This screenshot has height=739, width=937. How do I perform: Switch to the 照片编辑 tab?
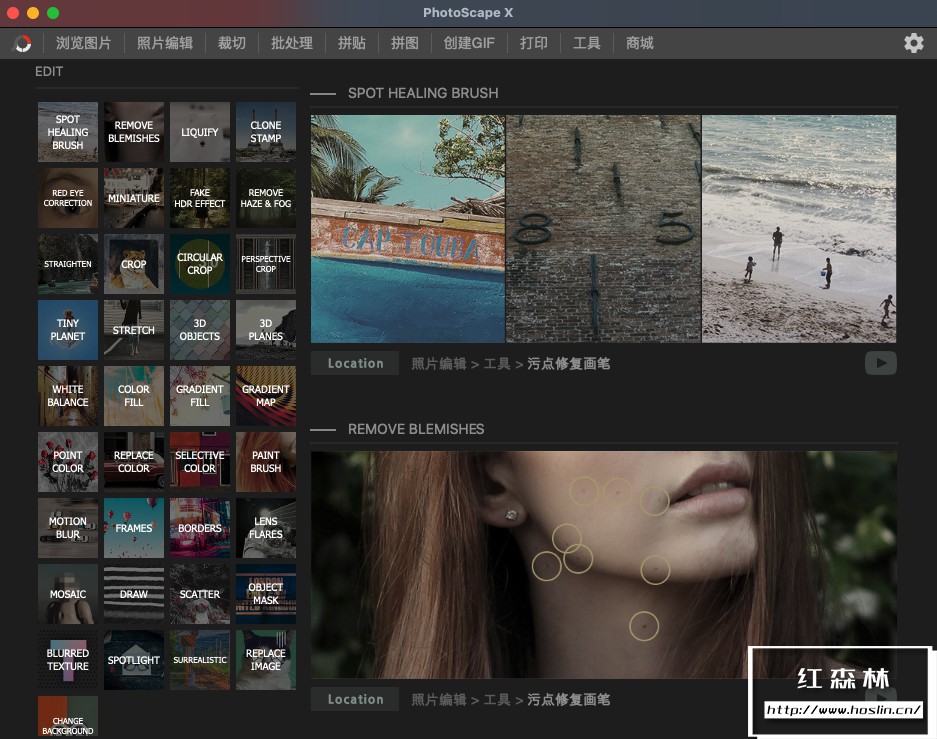tap(164, 43)
